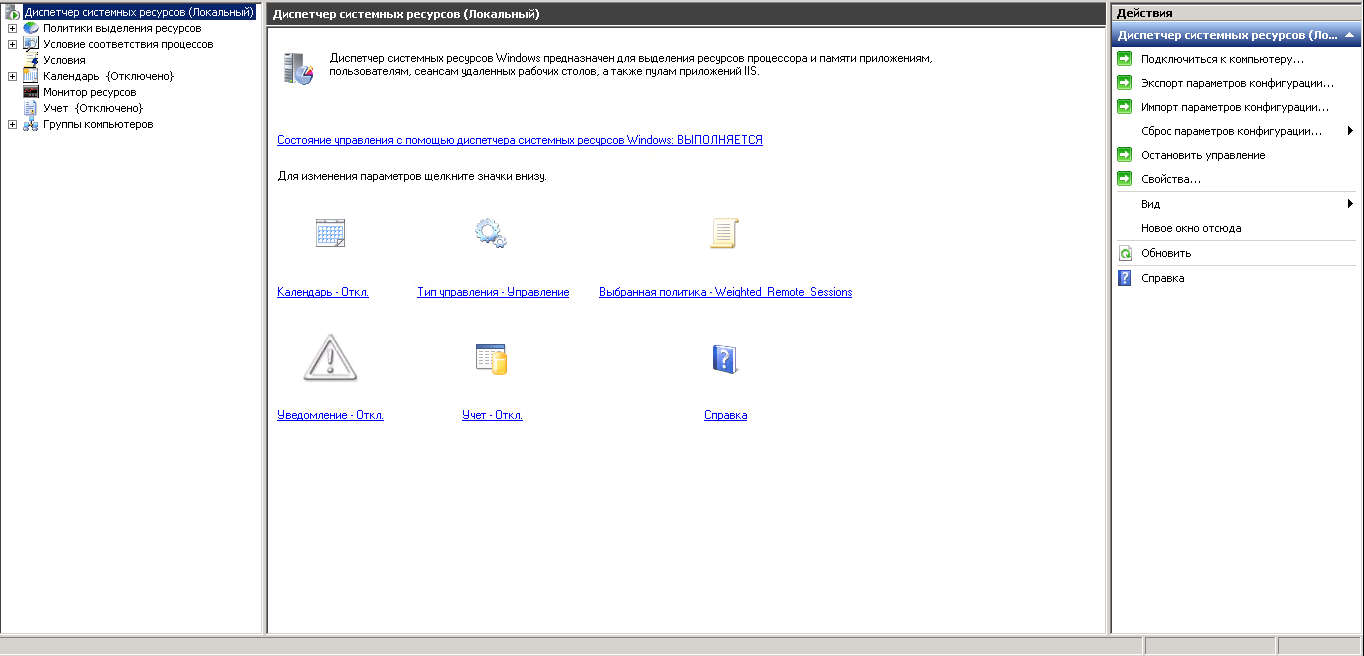
Task: Select Подключиться к компьютеру action
Action: [1222, 59]
